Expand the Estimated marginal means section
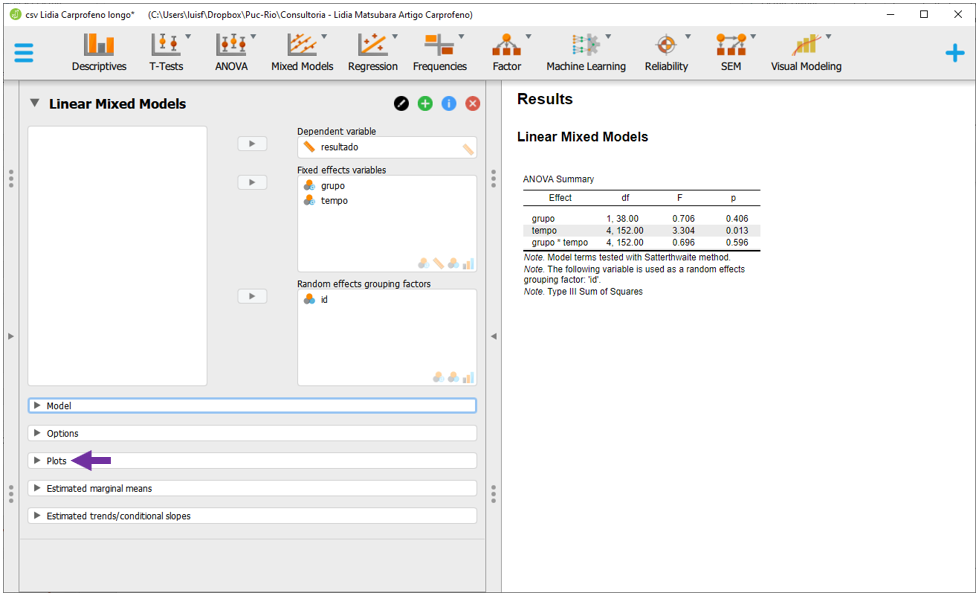 (x=98, y=489)
